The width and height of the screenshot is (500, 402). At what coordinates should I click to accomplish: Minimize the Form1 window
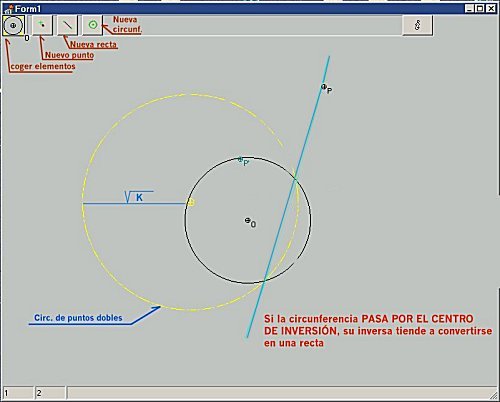(x=470, y=8)
